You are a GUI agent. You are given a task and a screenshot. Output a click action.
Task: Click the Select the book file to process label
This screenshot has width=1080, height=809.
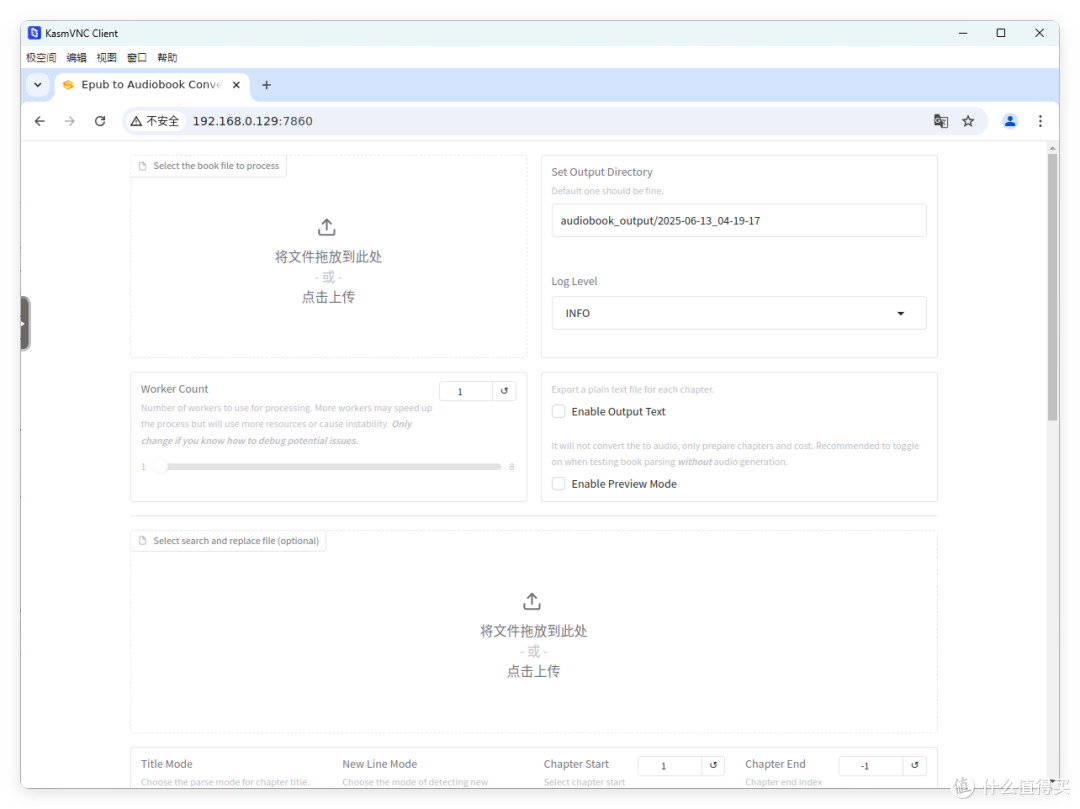[x=216, y=166]
